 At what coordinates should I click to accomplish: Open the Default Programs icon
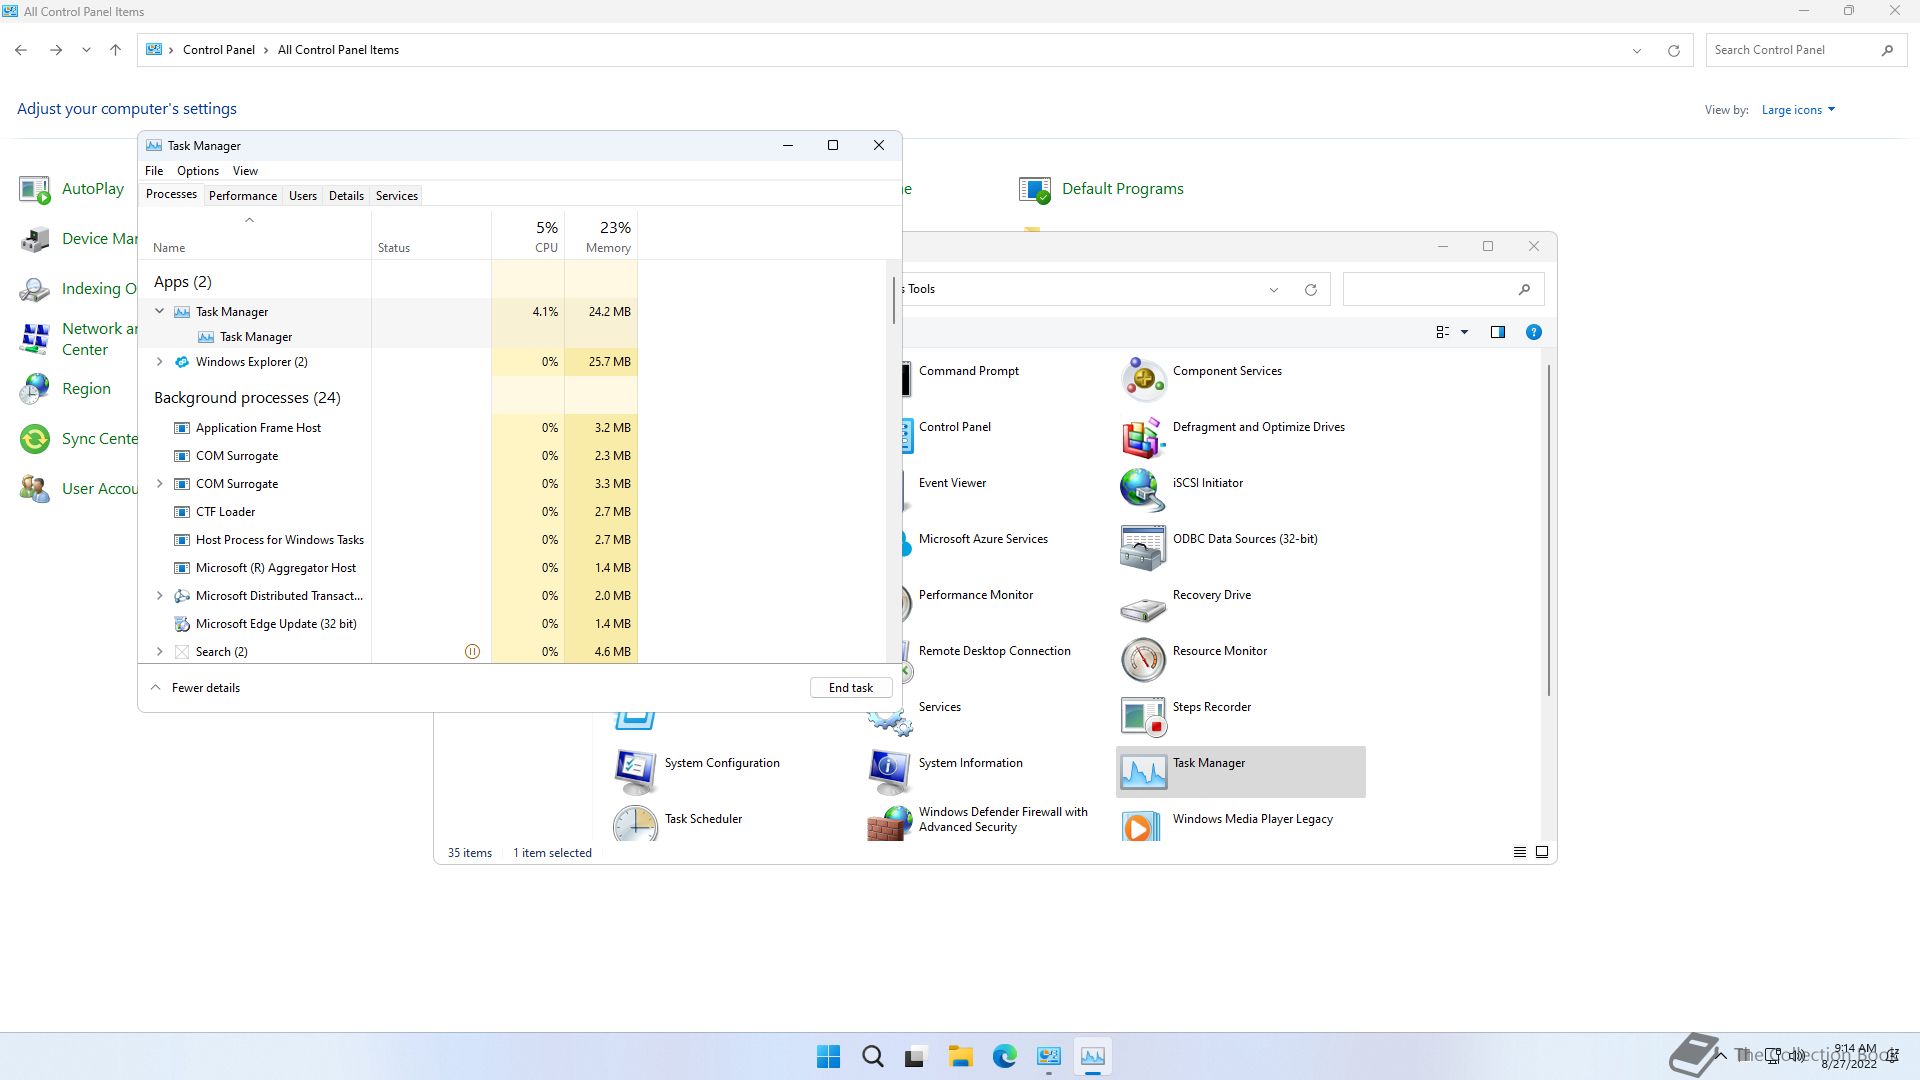point(1035,189)
